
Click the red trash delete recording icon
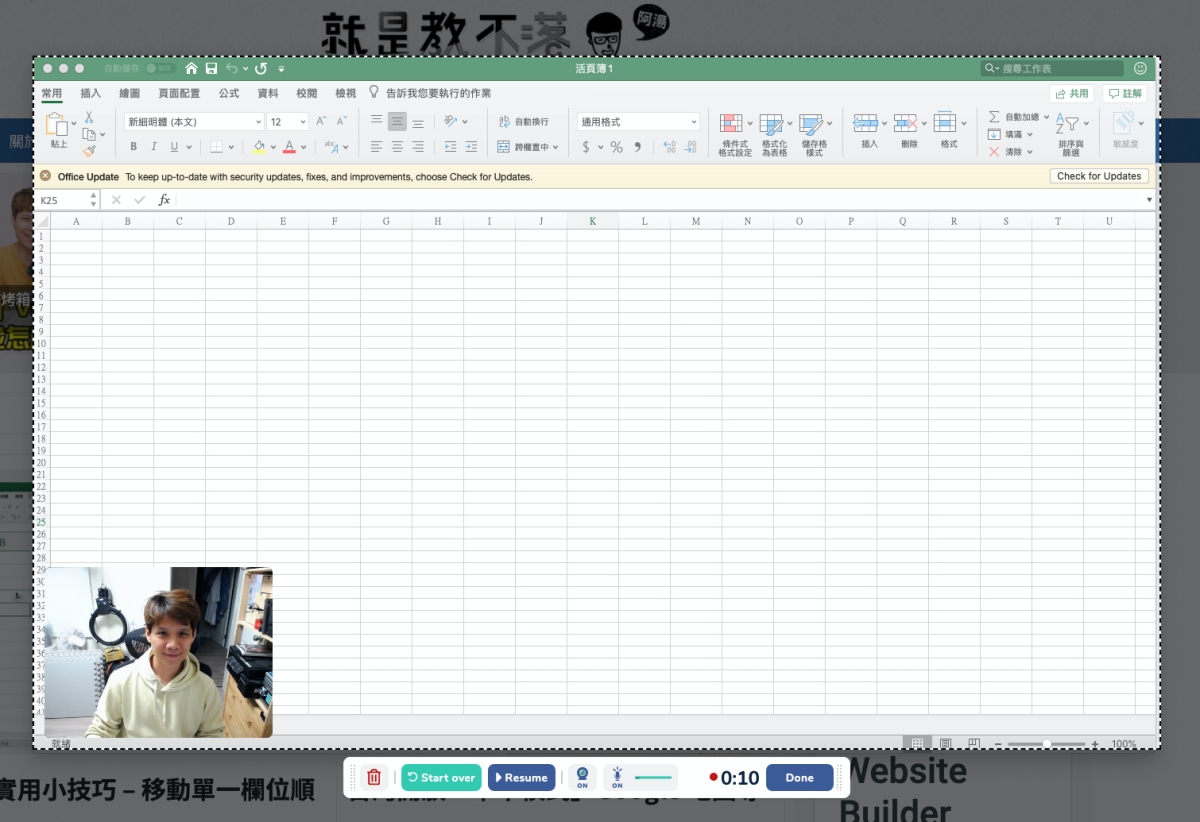(374, 777)
